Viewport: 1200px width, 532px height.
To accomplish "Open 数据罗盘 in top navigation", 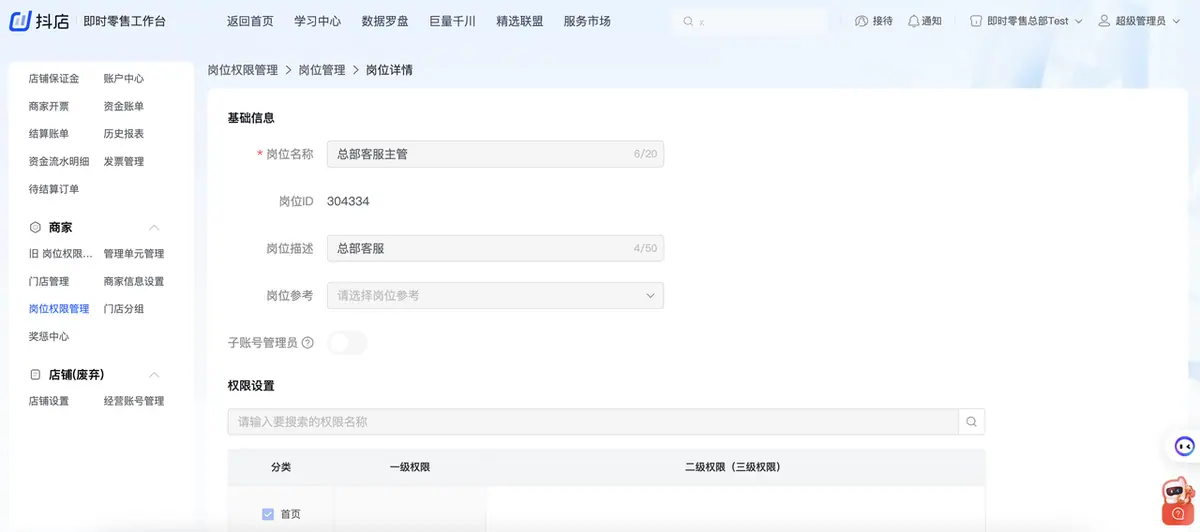I will pos(385,21).
